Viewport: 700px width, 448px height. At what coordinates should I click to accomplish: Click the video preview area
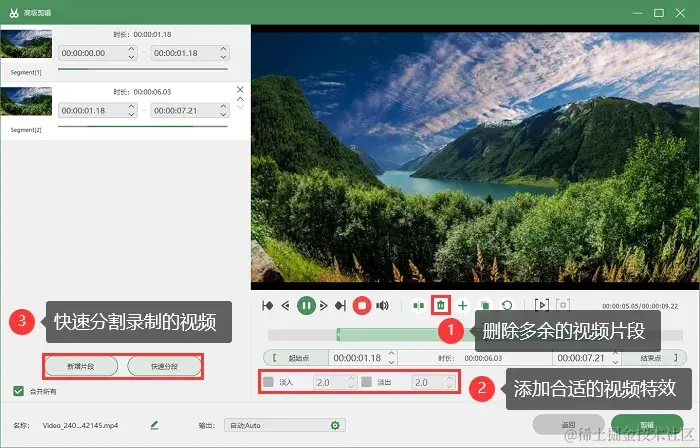coord(475,157)
